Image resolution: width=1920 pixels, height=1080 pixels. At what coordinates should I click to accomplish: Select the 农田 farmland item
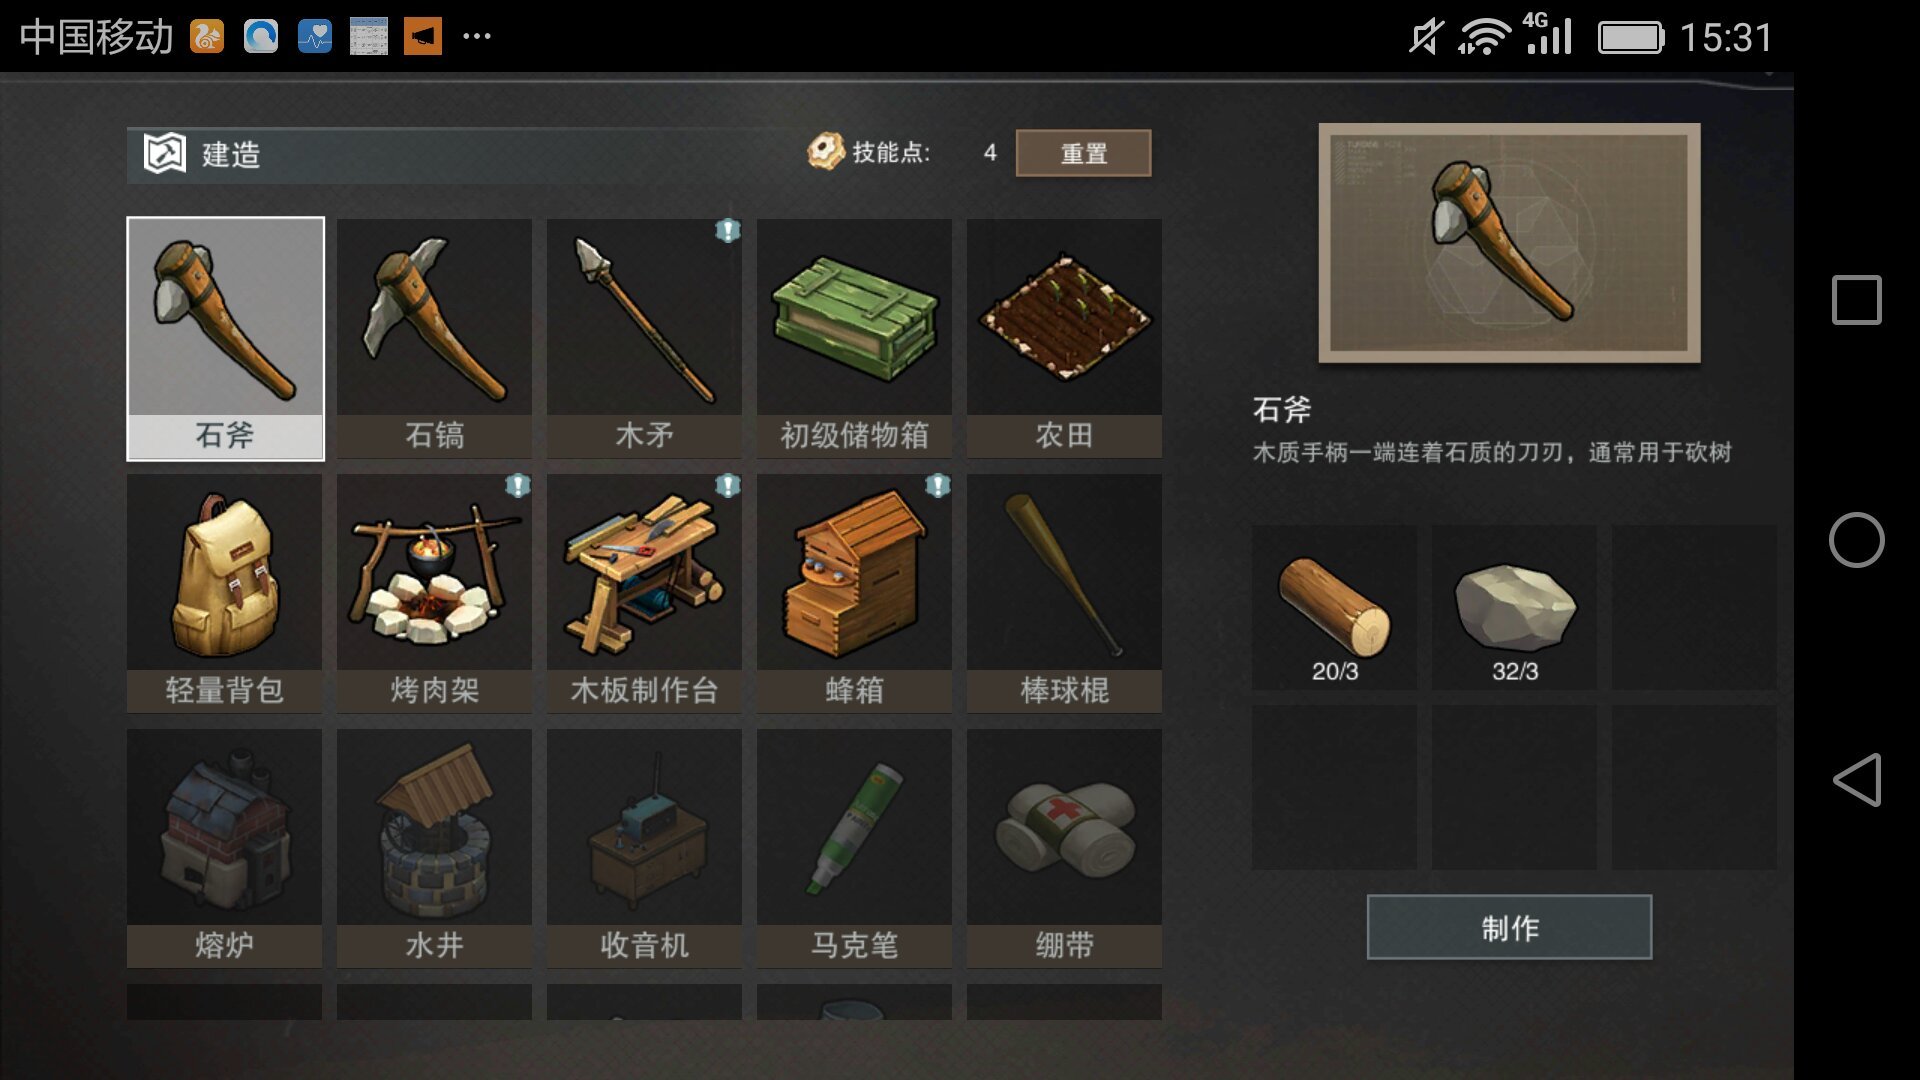(x=1064, y=338)
